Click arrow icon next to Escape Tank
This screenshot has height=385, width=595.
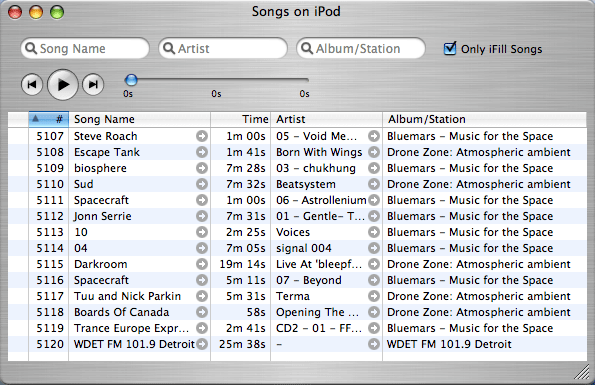click(x=202, y=152)
